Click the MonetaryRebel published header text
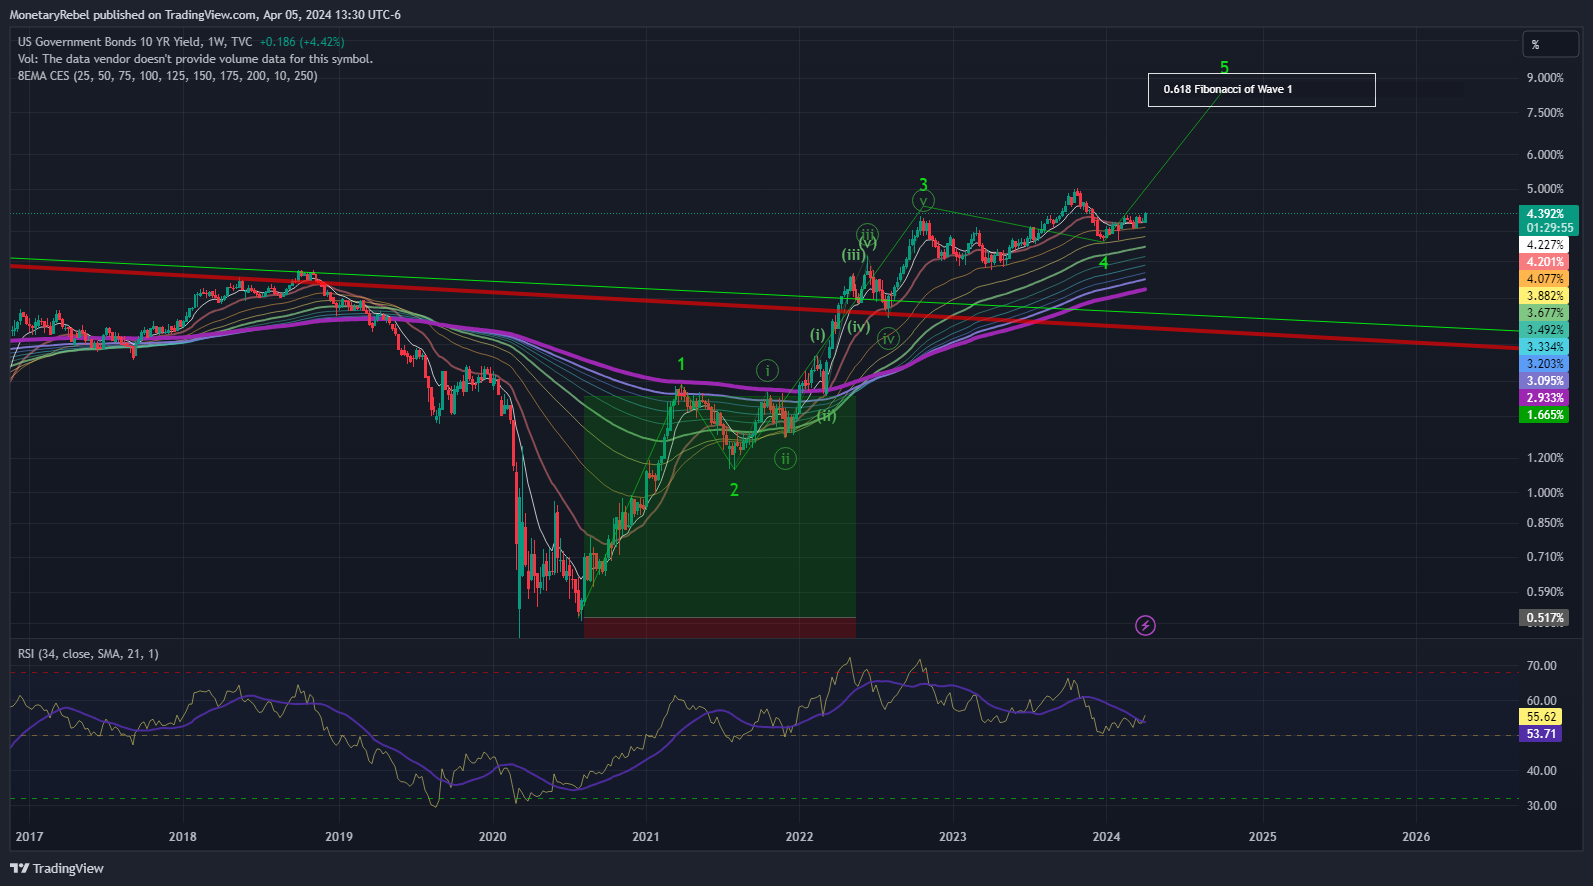 coord(205,15)
